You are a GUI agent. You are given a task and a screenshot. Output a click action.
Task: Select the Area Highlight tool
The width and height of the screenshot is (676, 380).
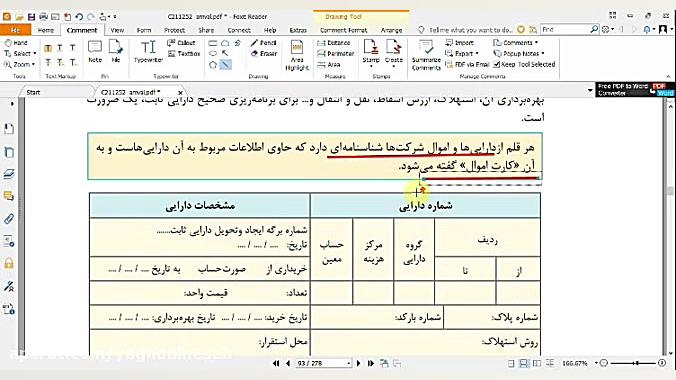pyautogui.click(x=297, y=55)
